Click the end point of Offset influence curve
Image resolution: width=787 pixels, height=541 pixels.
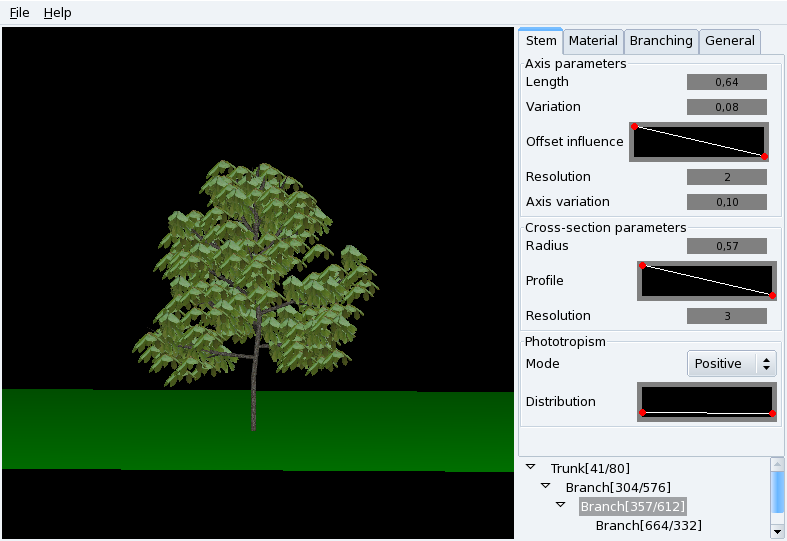[764, 157]
